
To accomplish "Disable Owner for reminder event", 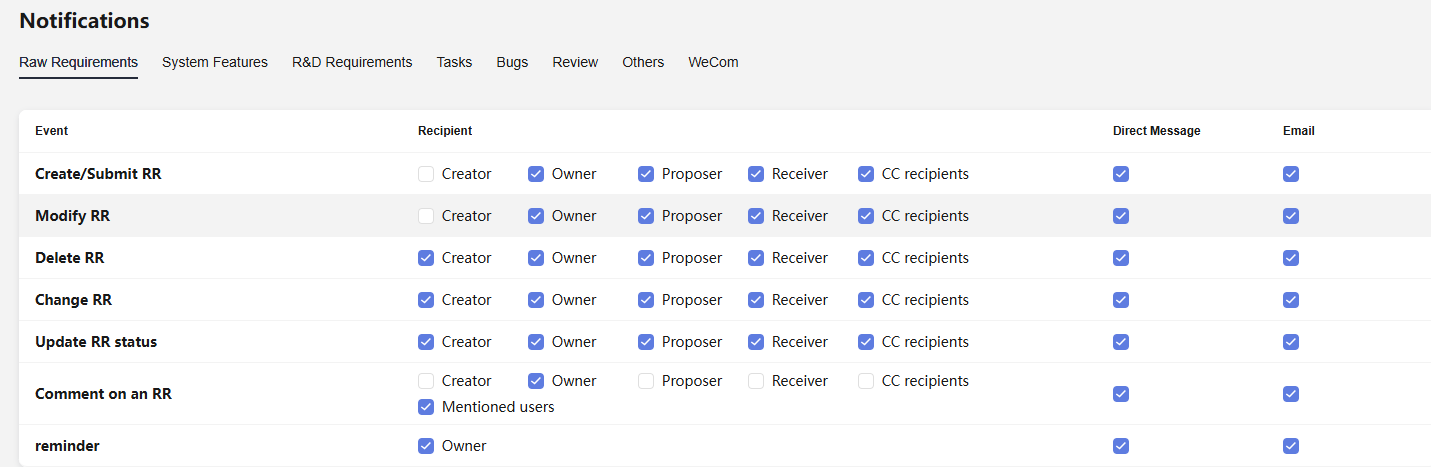I will (x=426, y=446).
